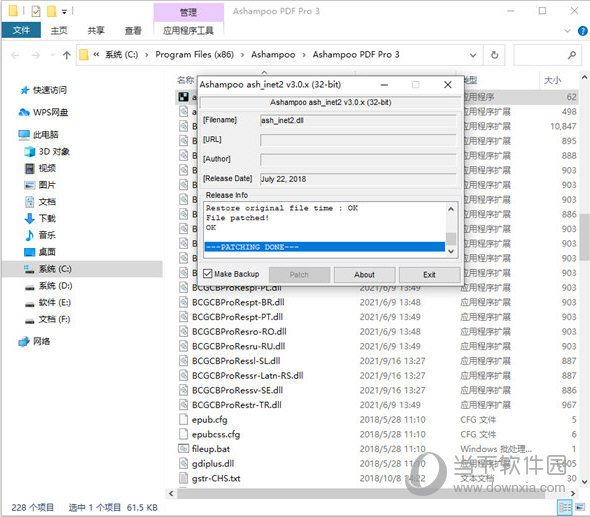Open Quick Access toolbar customize dropdown
The height and width of the screenshot is (517, 590).
[x=64, y=12]
